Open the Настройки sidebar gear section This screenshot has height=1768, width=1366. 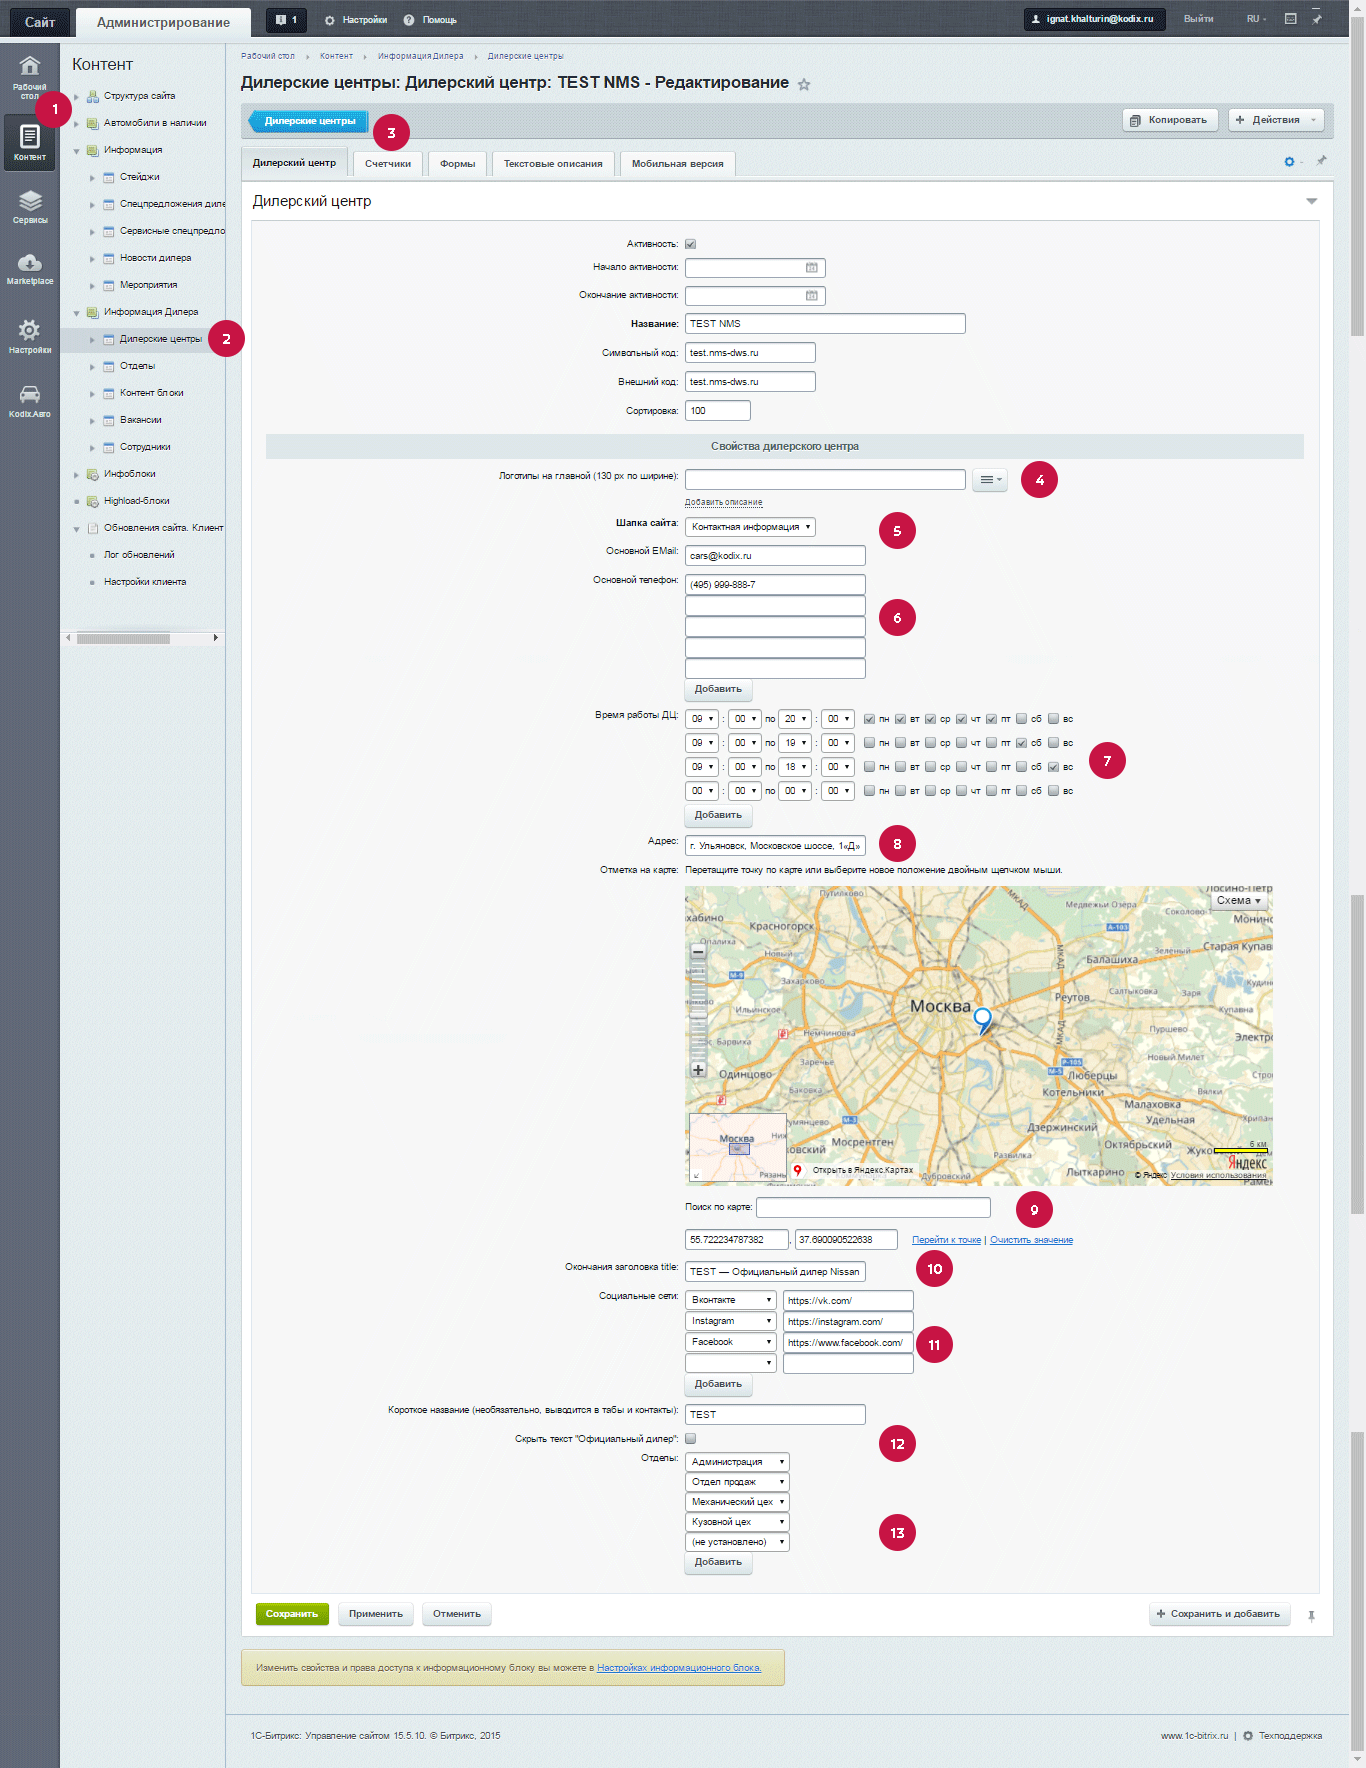coord(30,336)
